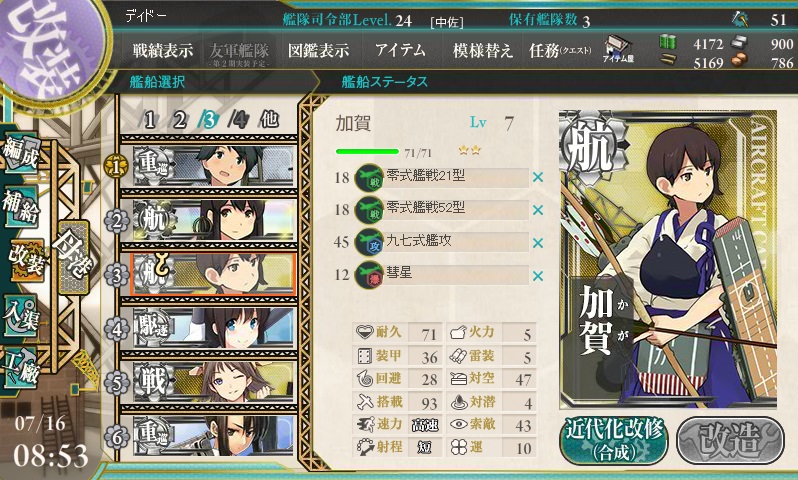Screen dimensions: 798x480
Task: Switch to fleet tab 1
Action: 150,121
